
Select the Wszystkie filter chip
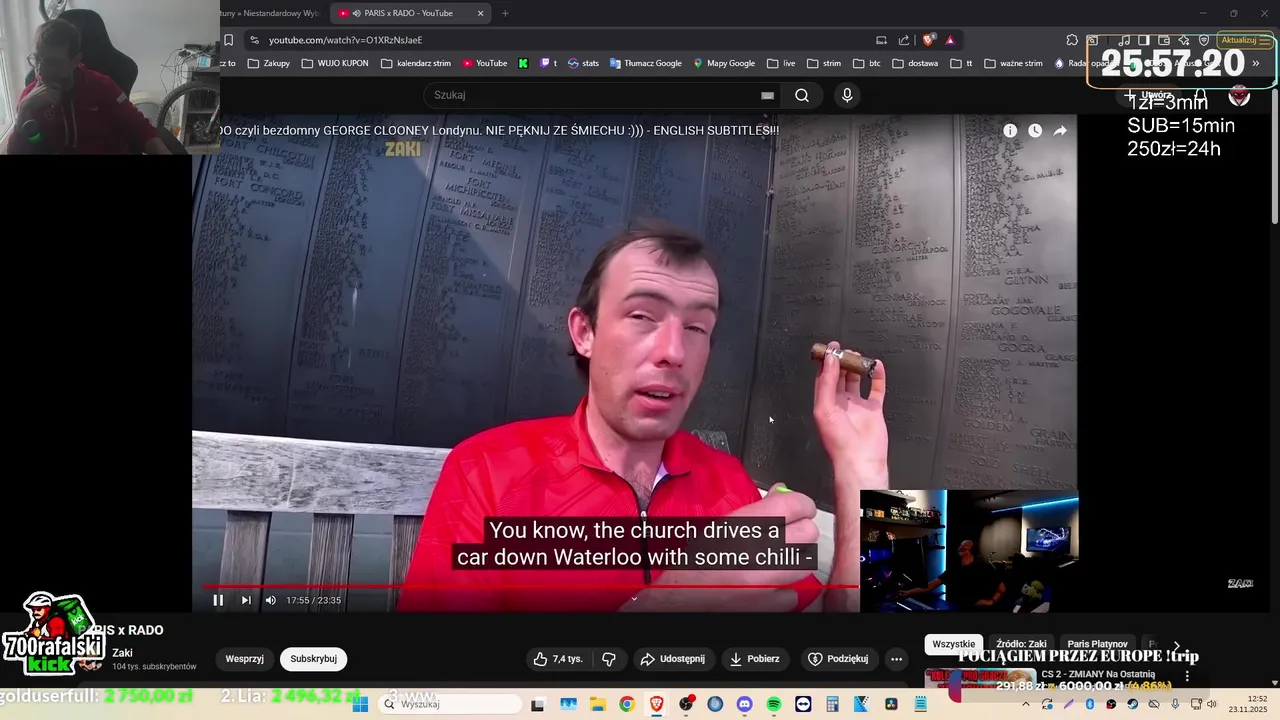pos(953,645)
